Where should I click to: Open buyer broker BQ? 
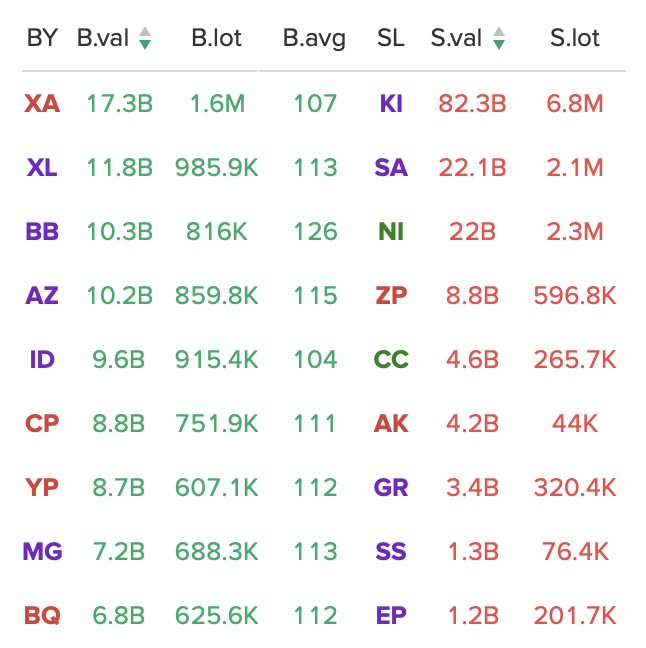[x=42, y=615]
